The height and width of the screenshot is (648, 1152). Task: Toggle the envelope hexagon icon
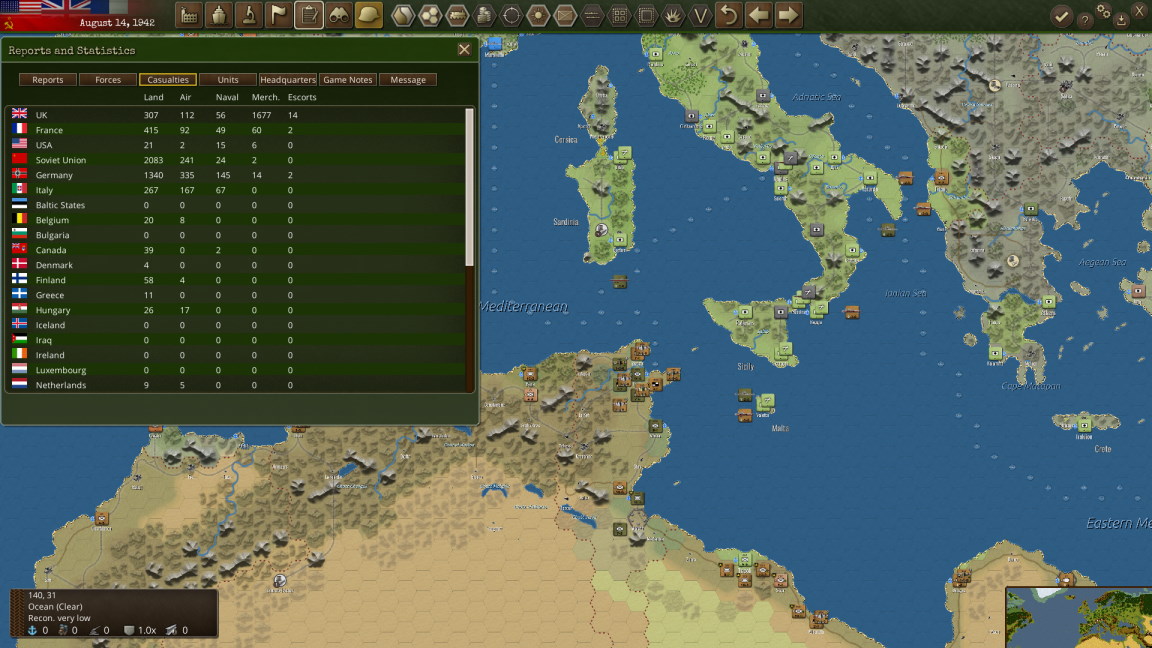(565, 15)
